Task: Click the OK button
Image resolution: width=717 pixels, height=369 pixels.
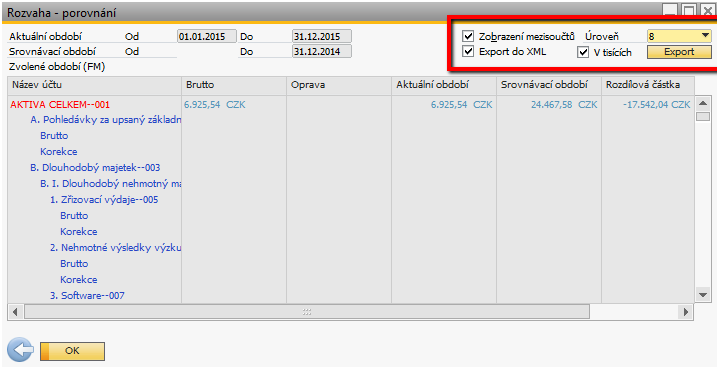Action: click(72, 351)
